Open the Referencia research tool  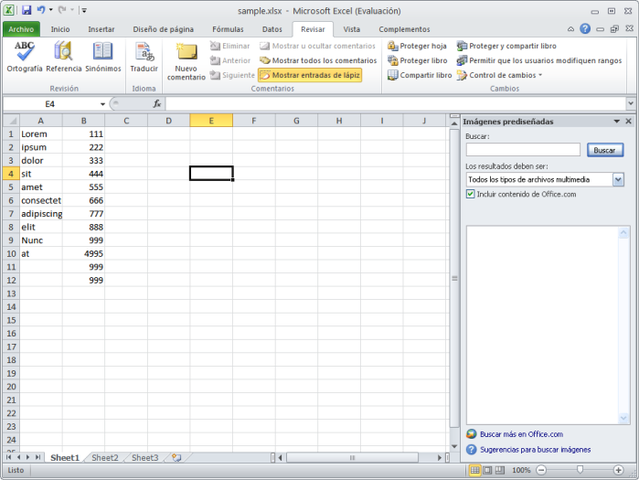pyautogui.click(x=64, y=57)
